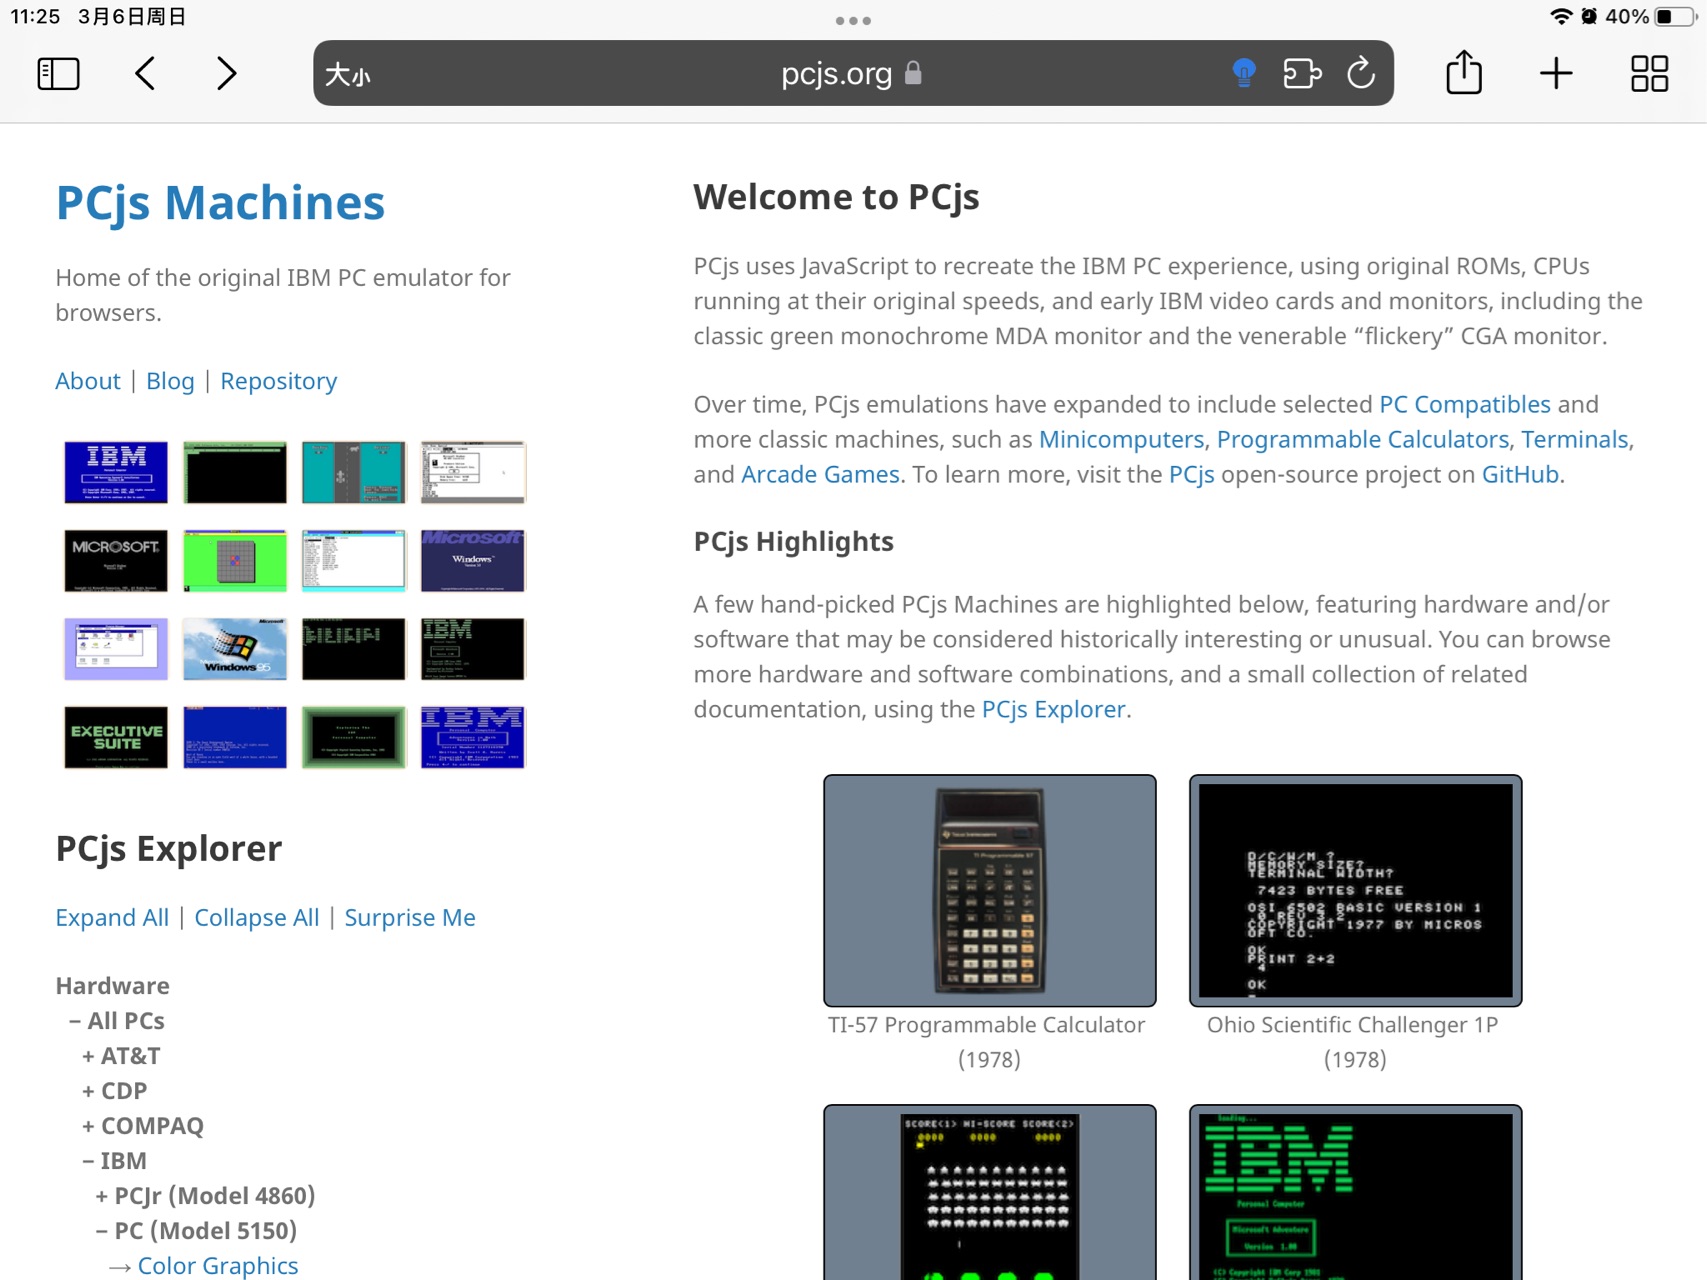Tap the Wi-Fi status icon
The image size is (1707, 1280).
coord(1560,17)
